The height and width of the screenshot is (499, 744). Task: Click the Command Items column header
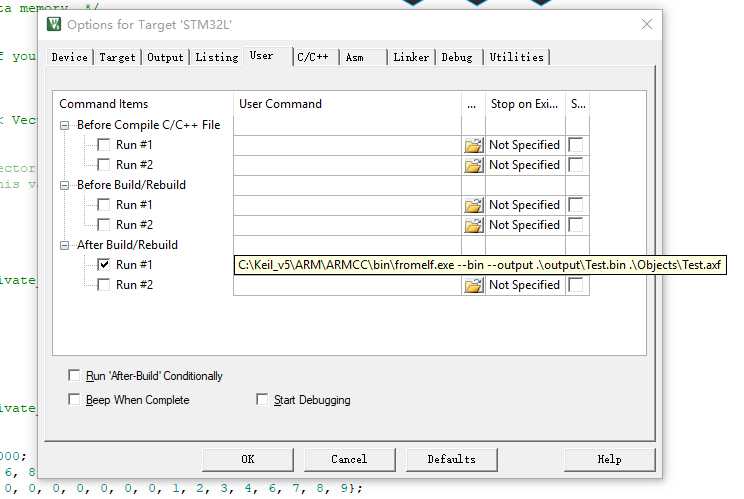(x=143, y=104)
